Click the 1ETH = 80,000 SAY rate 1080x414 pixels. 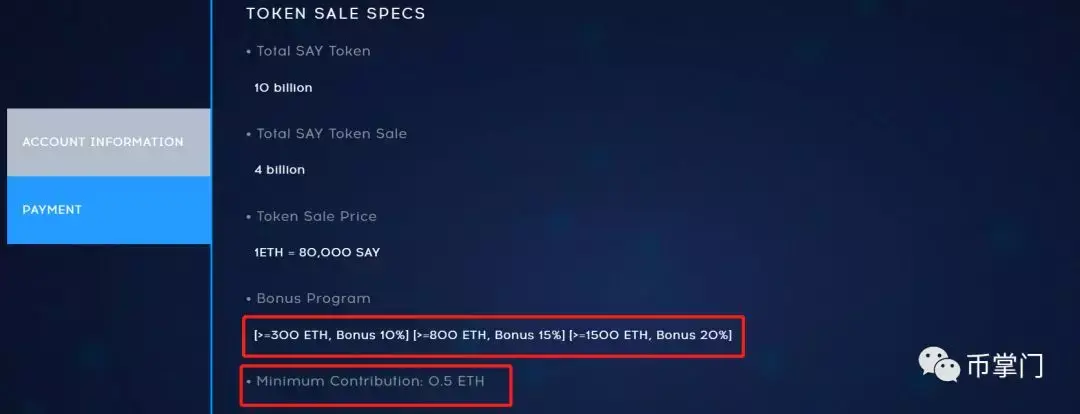click(317, 253)
